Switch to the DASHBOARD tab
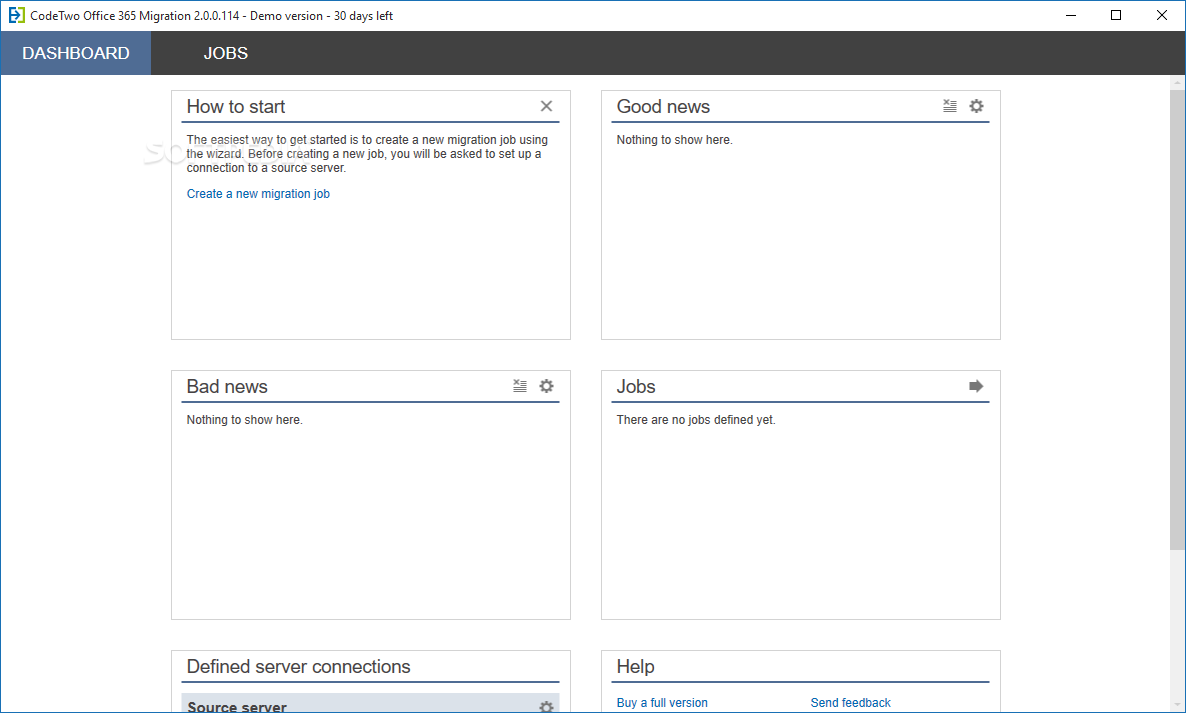The height and width of the screenshot is (713, 1186). [76, 53]
